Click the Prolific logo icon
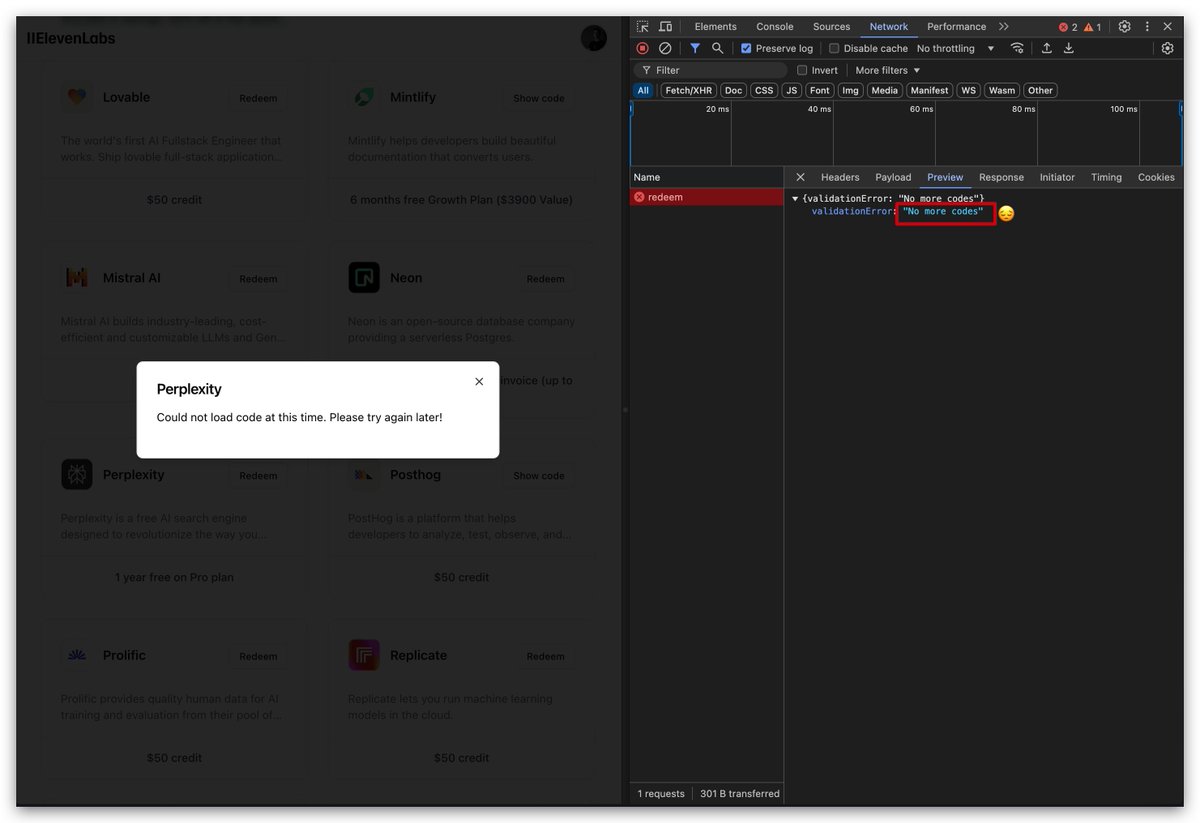Image resolution: width=1200 pixels, height=823 pixels. click(x=77, y=655)
